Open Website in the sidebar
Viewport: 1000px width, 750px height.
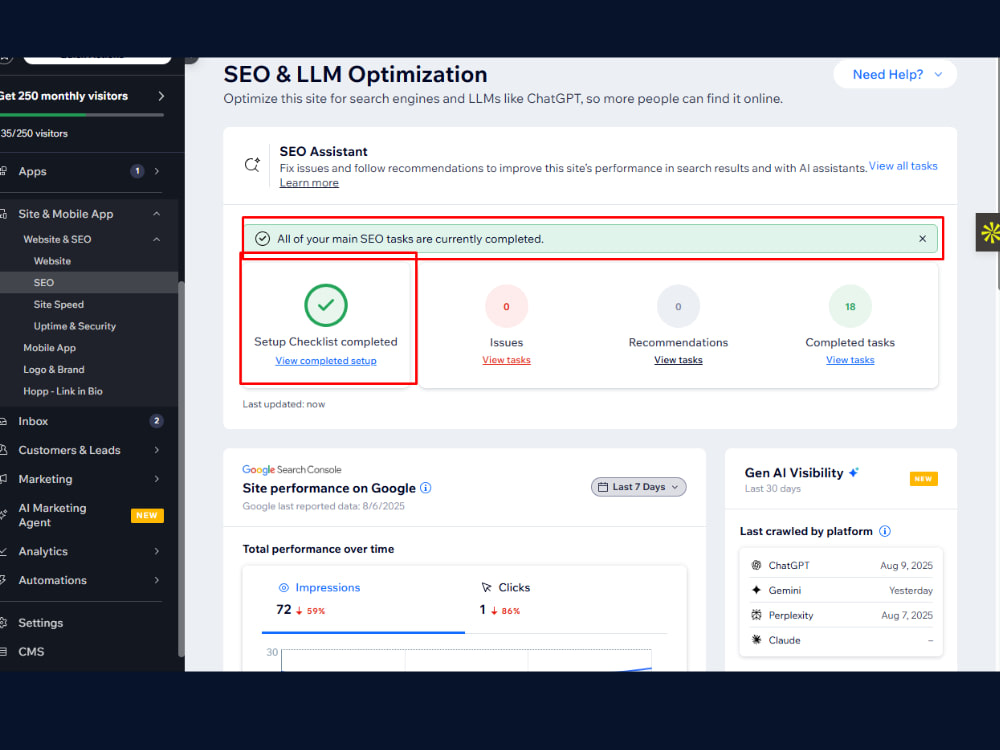tap(52, 261)
